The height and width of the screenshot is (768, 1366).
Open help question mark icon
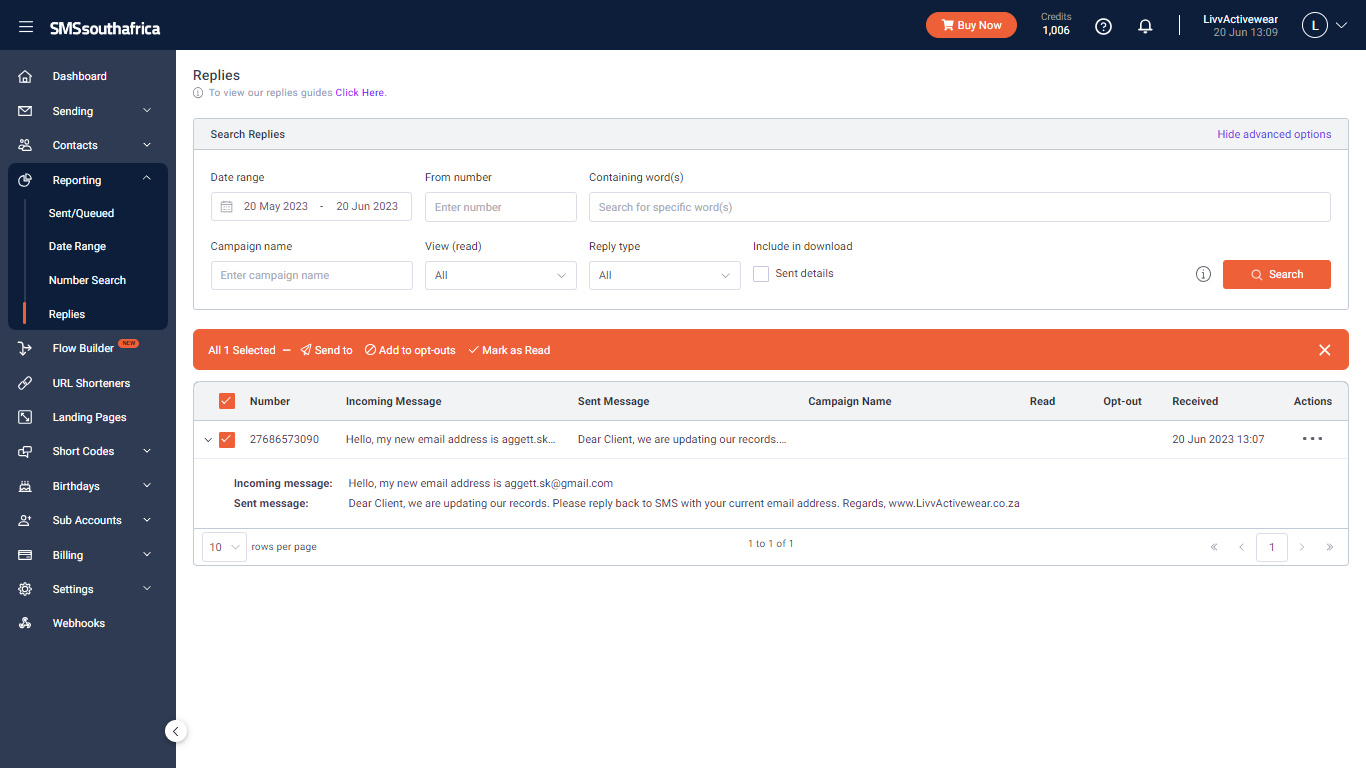pyautogui.click(x=1103, y=26)
